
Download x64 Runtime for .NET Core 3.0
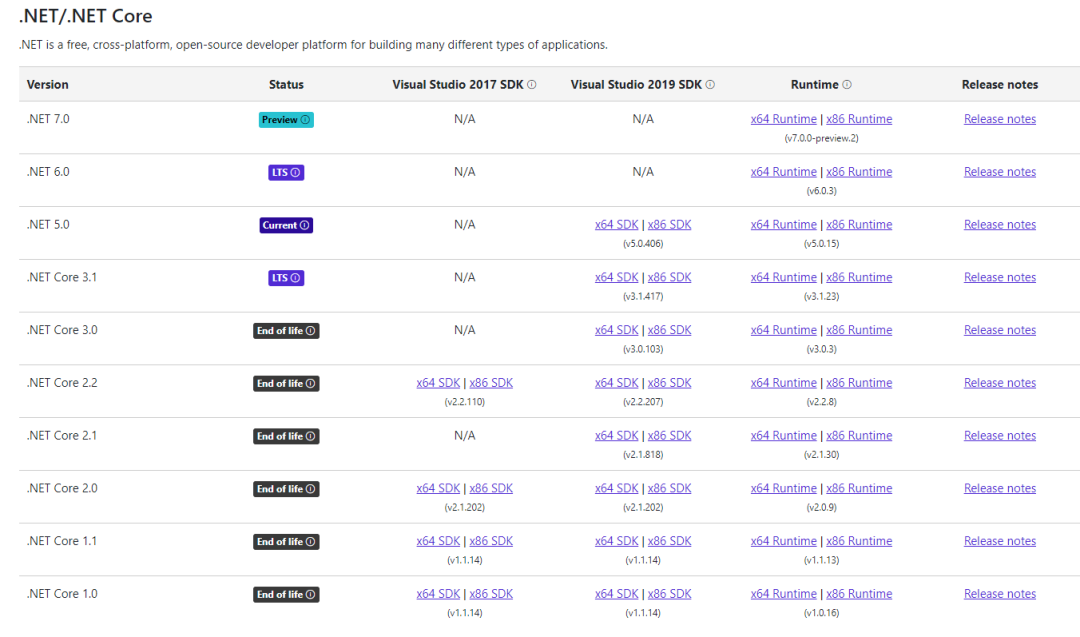[784, 331]
